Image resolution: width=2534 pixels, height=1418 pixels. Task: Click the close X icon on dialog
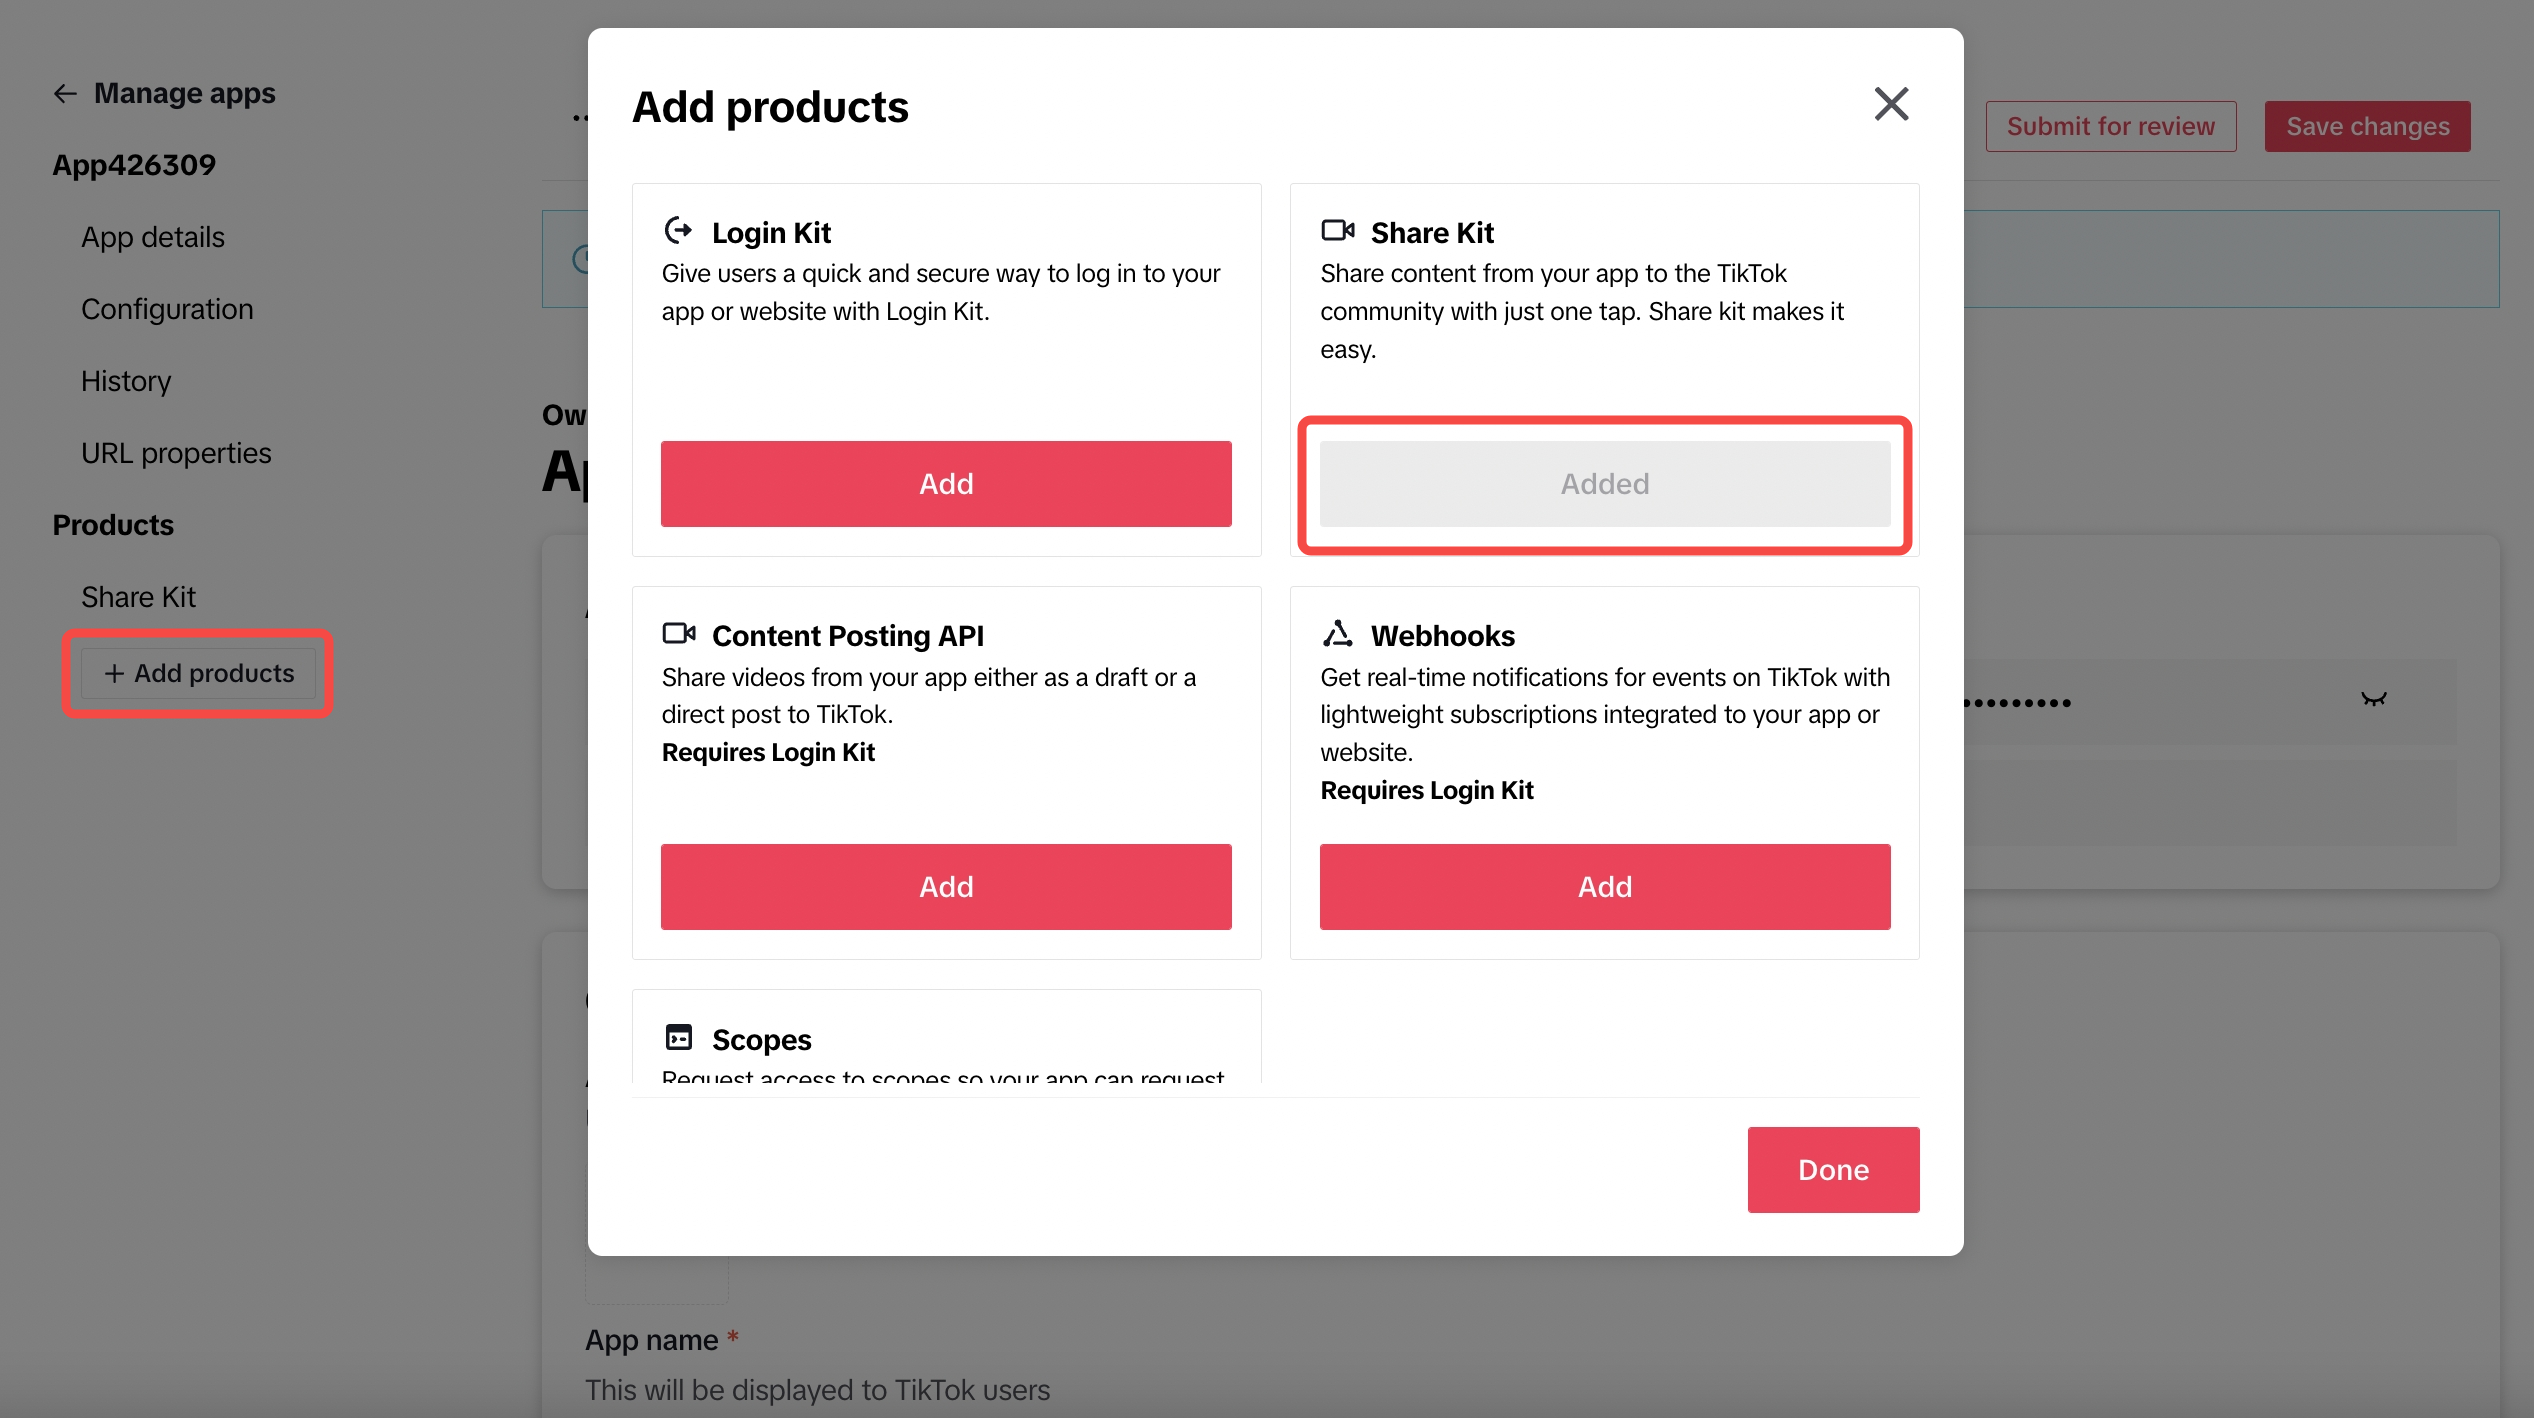[1890, 103]
